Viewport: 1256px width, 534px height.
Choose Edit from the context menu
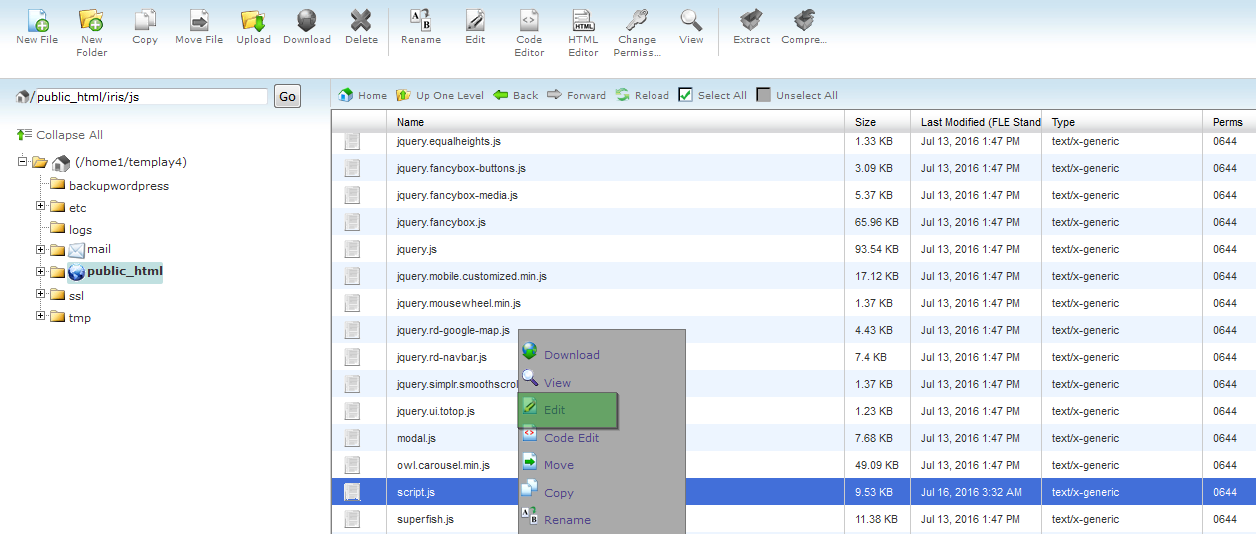567,410
